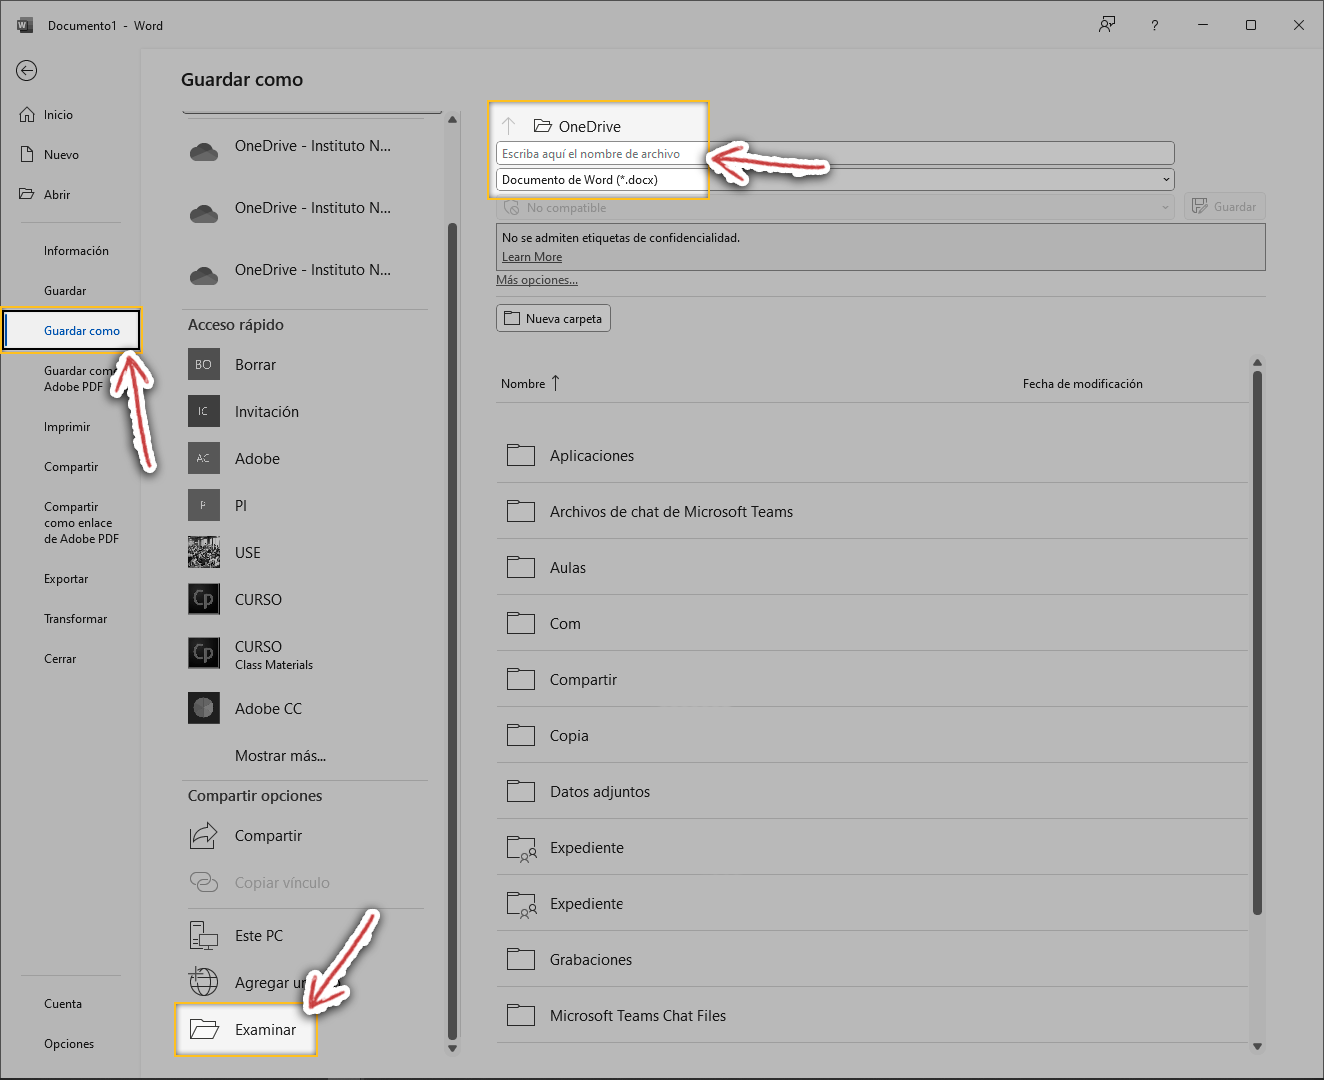
Task: Click the globe icon to add a place
Action: coord(204,982)
